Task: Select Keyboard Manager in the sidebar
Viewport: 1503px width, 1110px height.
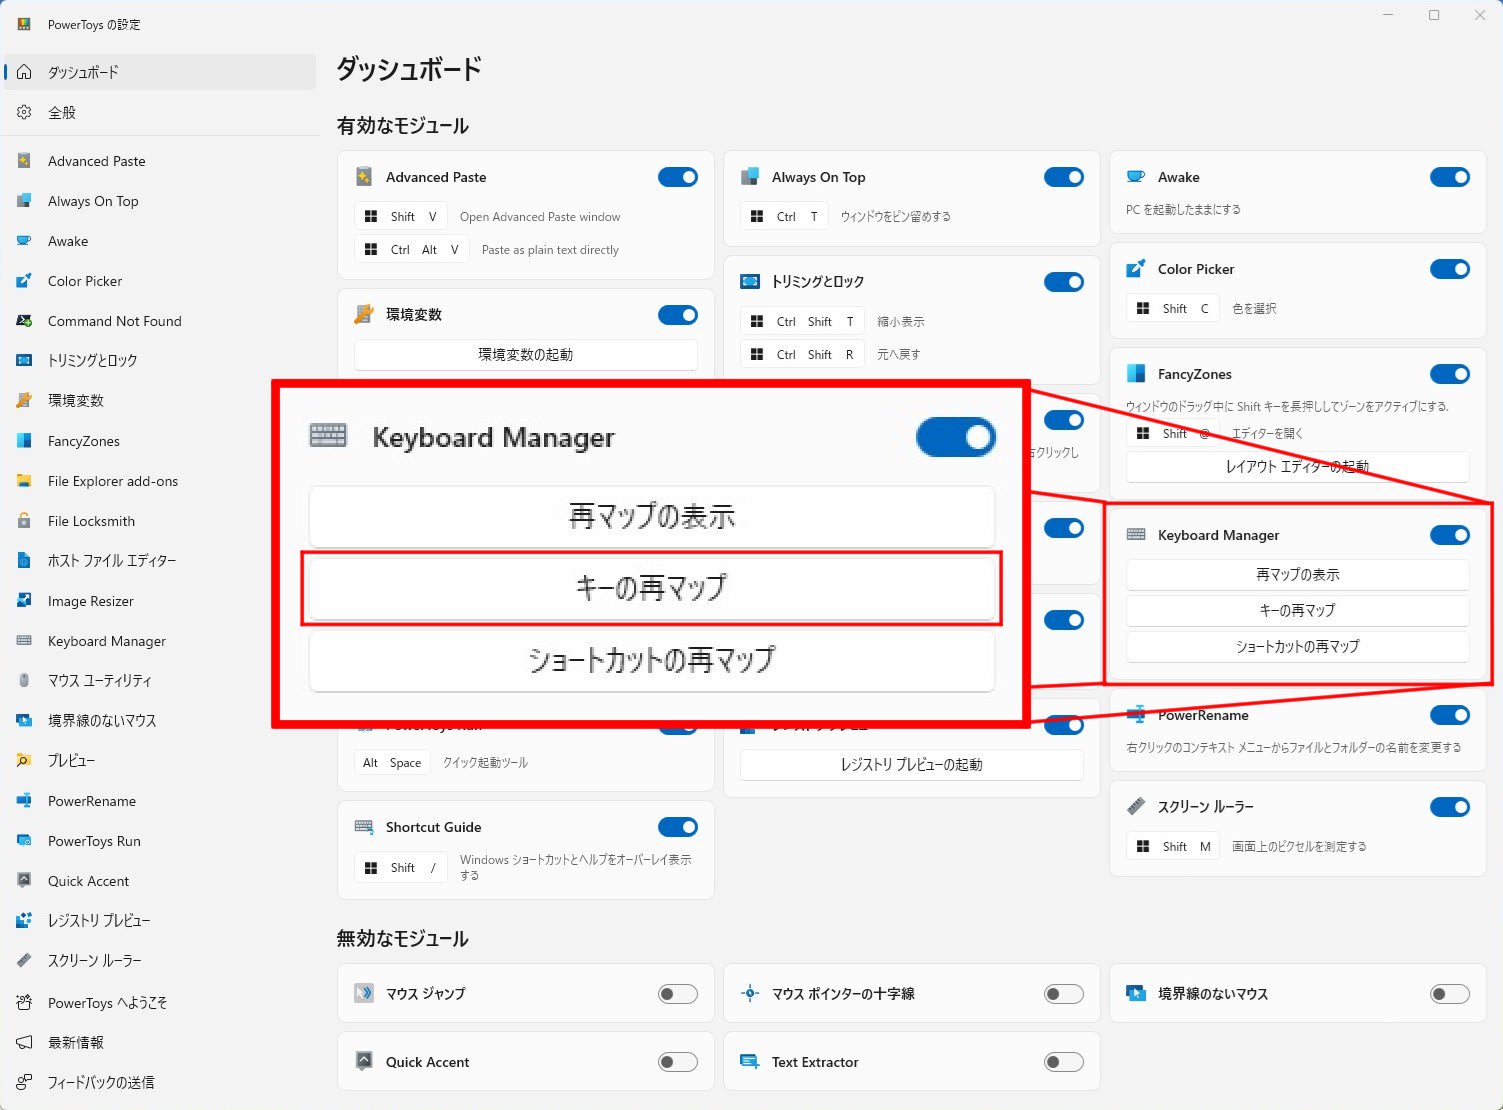Action: [x=107, y=641]
